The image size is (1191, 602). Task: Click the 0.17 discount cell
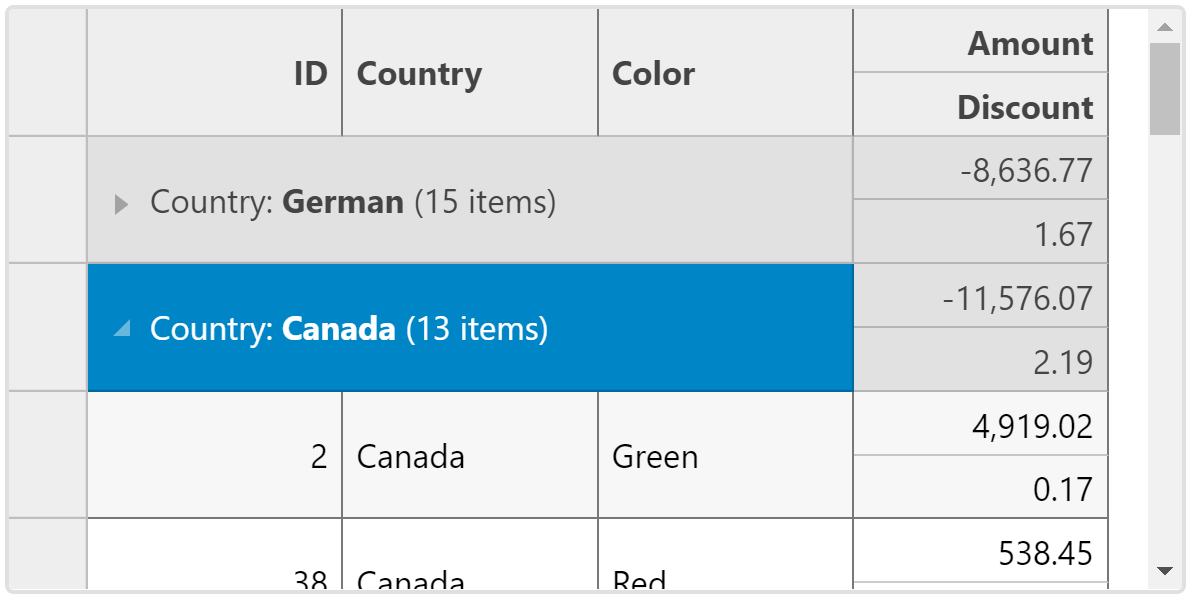coord(981,487)
